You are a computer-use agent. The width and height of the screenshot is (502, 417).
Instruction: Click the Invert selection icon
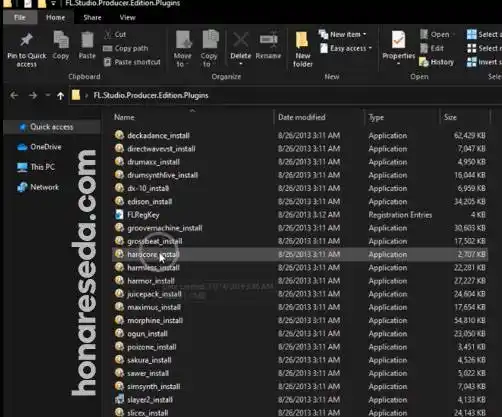coord(472,62)
